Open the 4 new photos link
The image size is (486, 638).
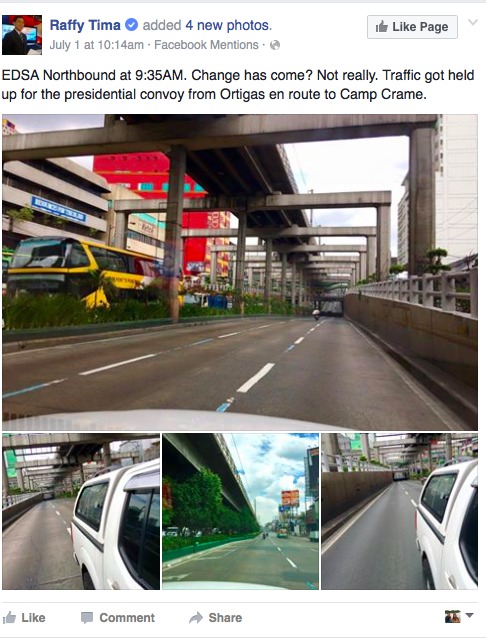tap(228, 25)
